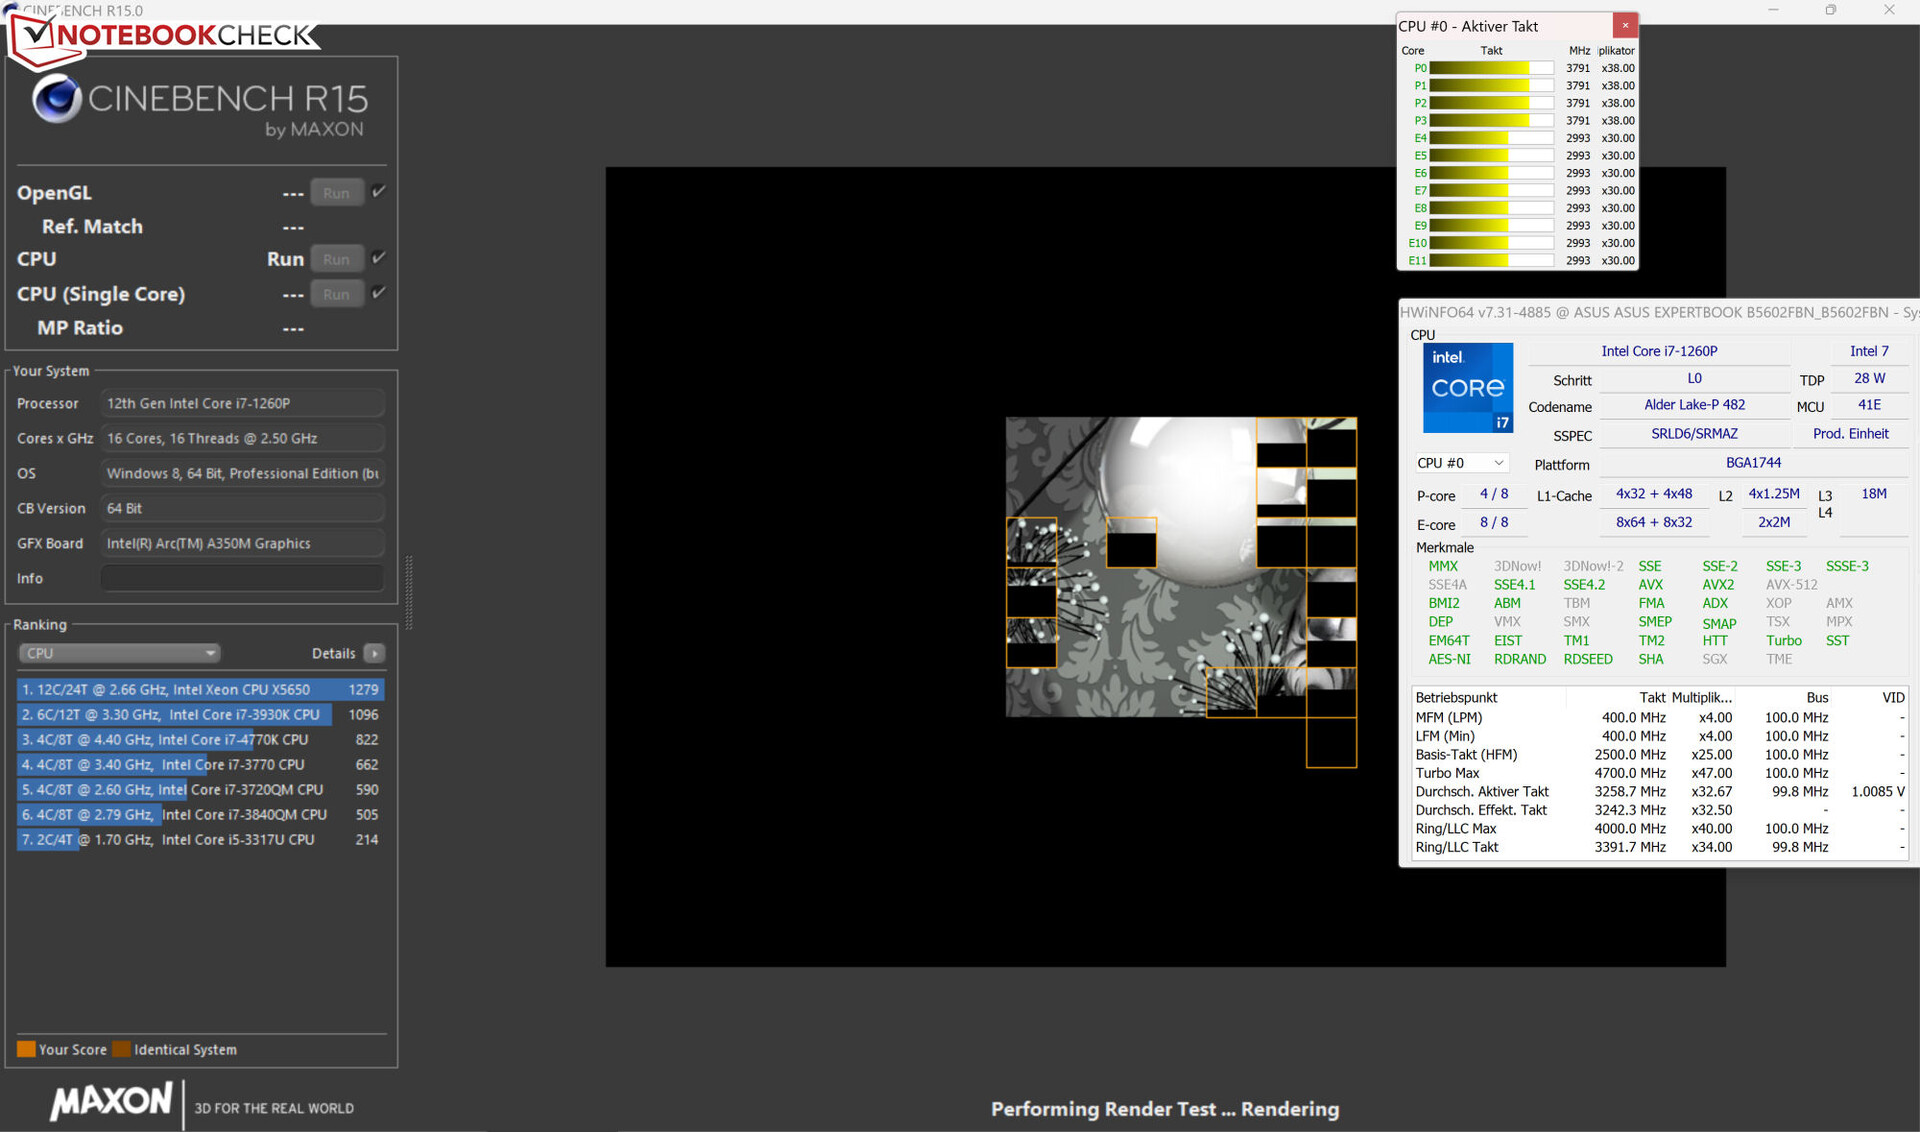The image size is (1920, 1132).
Task: Click the Identical System legend swatch
Action: pos(122,1049)
